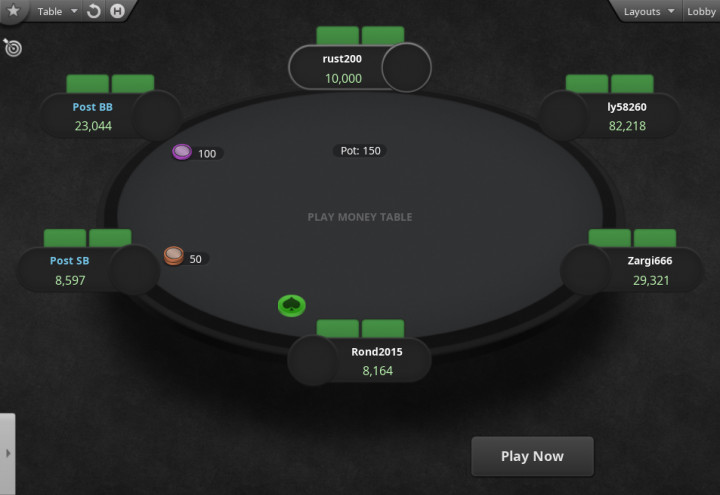Open the Table dropdown menu

56,11
